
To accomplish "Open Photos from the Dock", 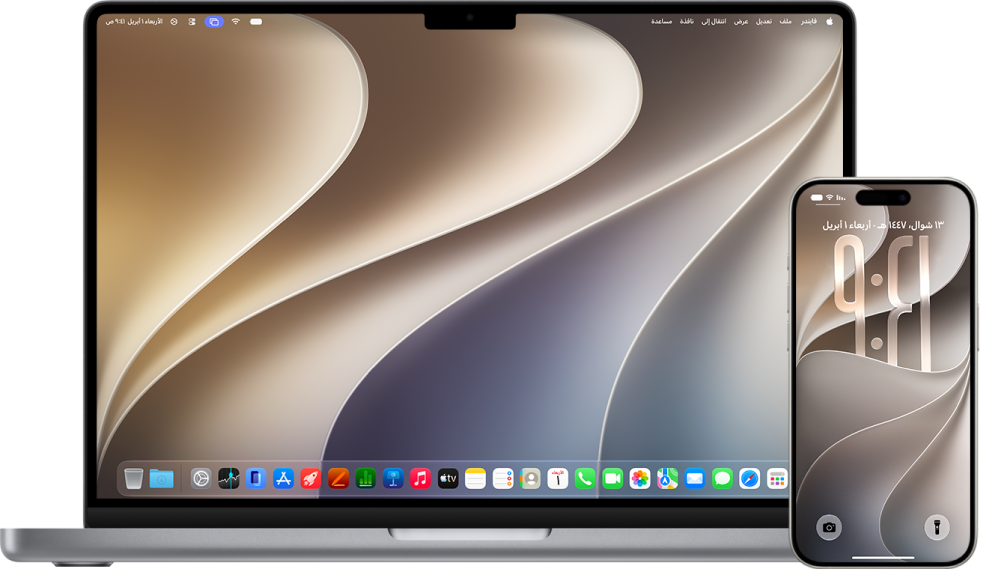I will (640, 479).
